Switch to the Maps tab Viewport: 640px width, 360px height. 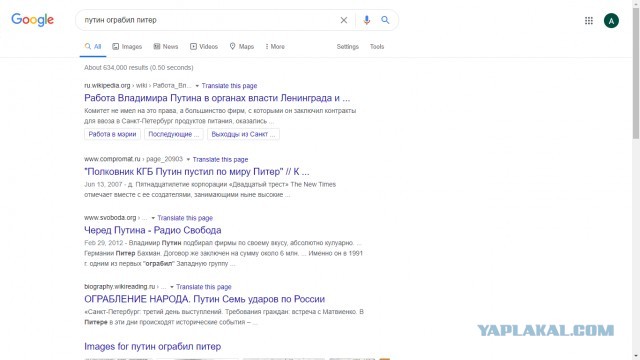242,47
